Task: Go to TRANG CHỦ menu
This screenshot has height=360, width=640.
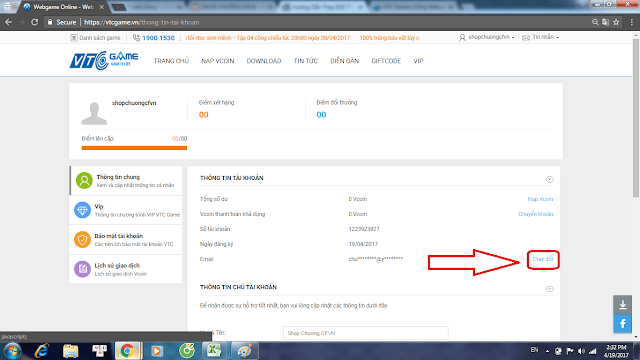Action: (171, 61)
